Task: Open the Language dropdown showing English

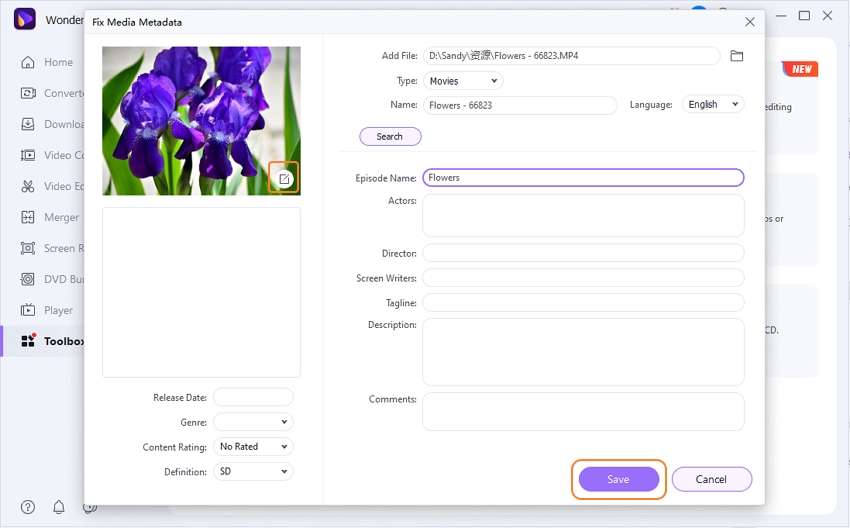Action: [713, 104]
